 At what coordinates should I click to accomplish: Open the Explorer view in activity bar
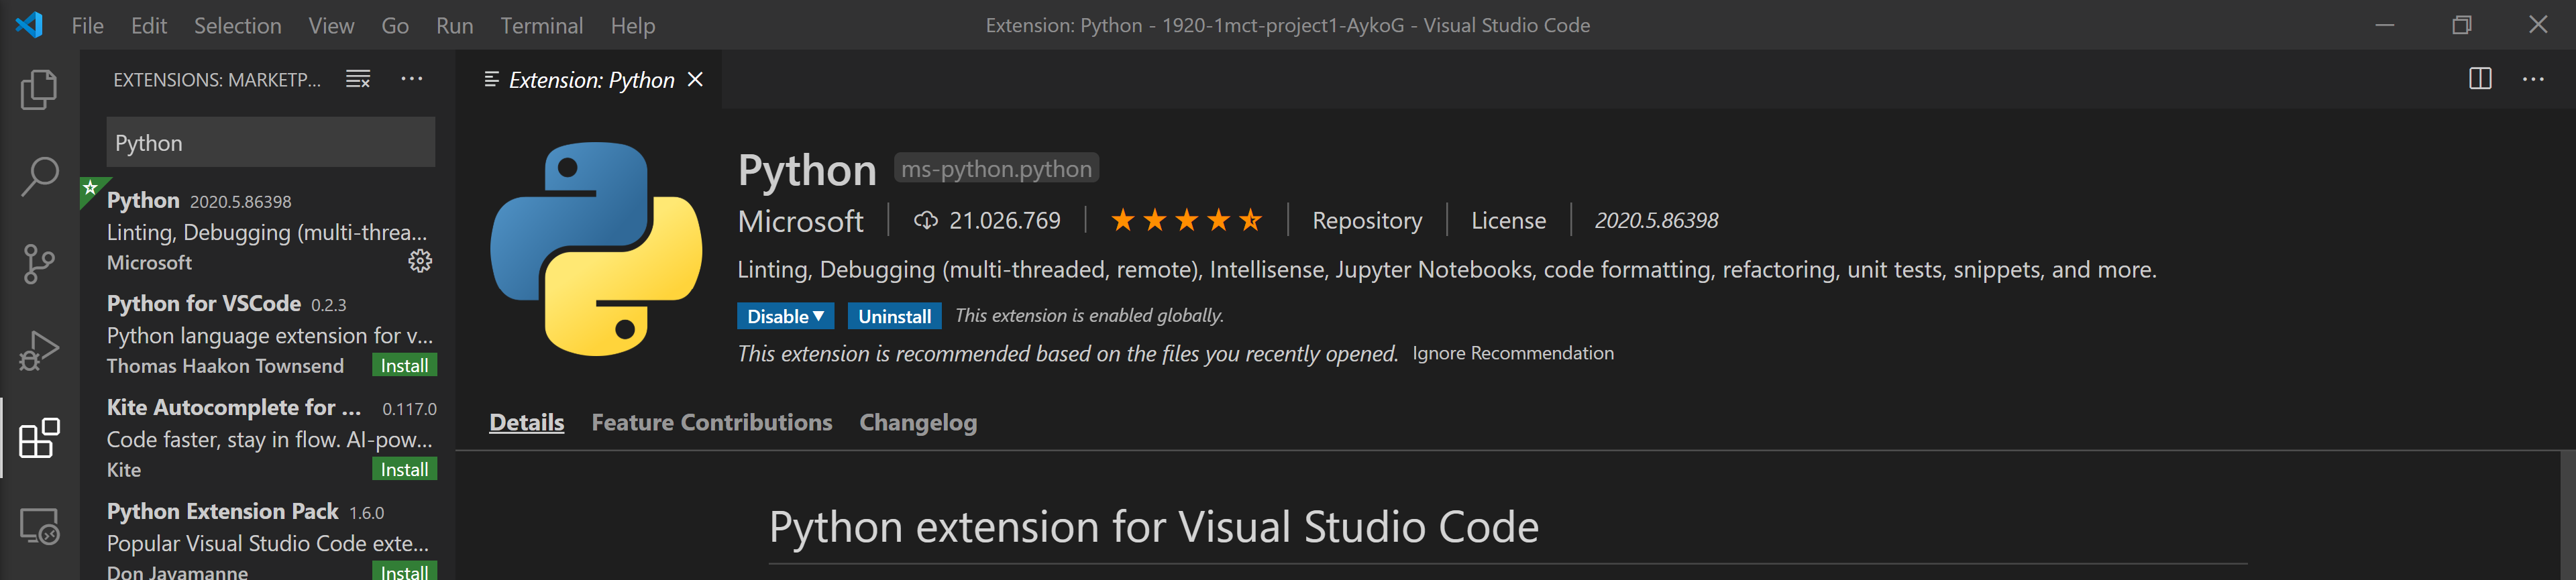pos(39,89)
